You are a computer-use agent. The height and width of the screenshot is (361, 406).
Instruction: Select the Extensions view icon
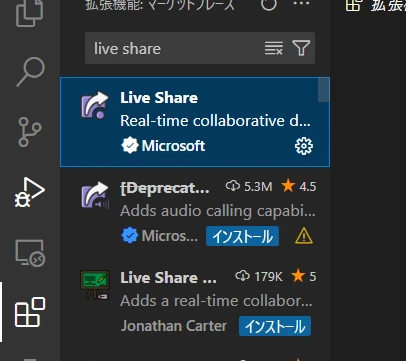30,312
